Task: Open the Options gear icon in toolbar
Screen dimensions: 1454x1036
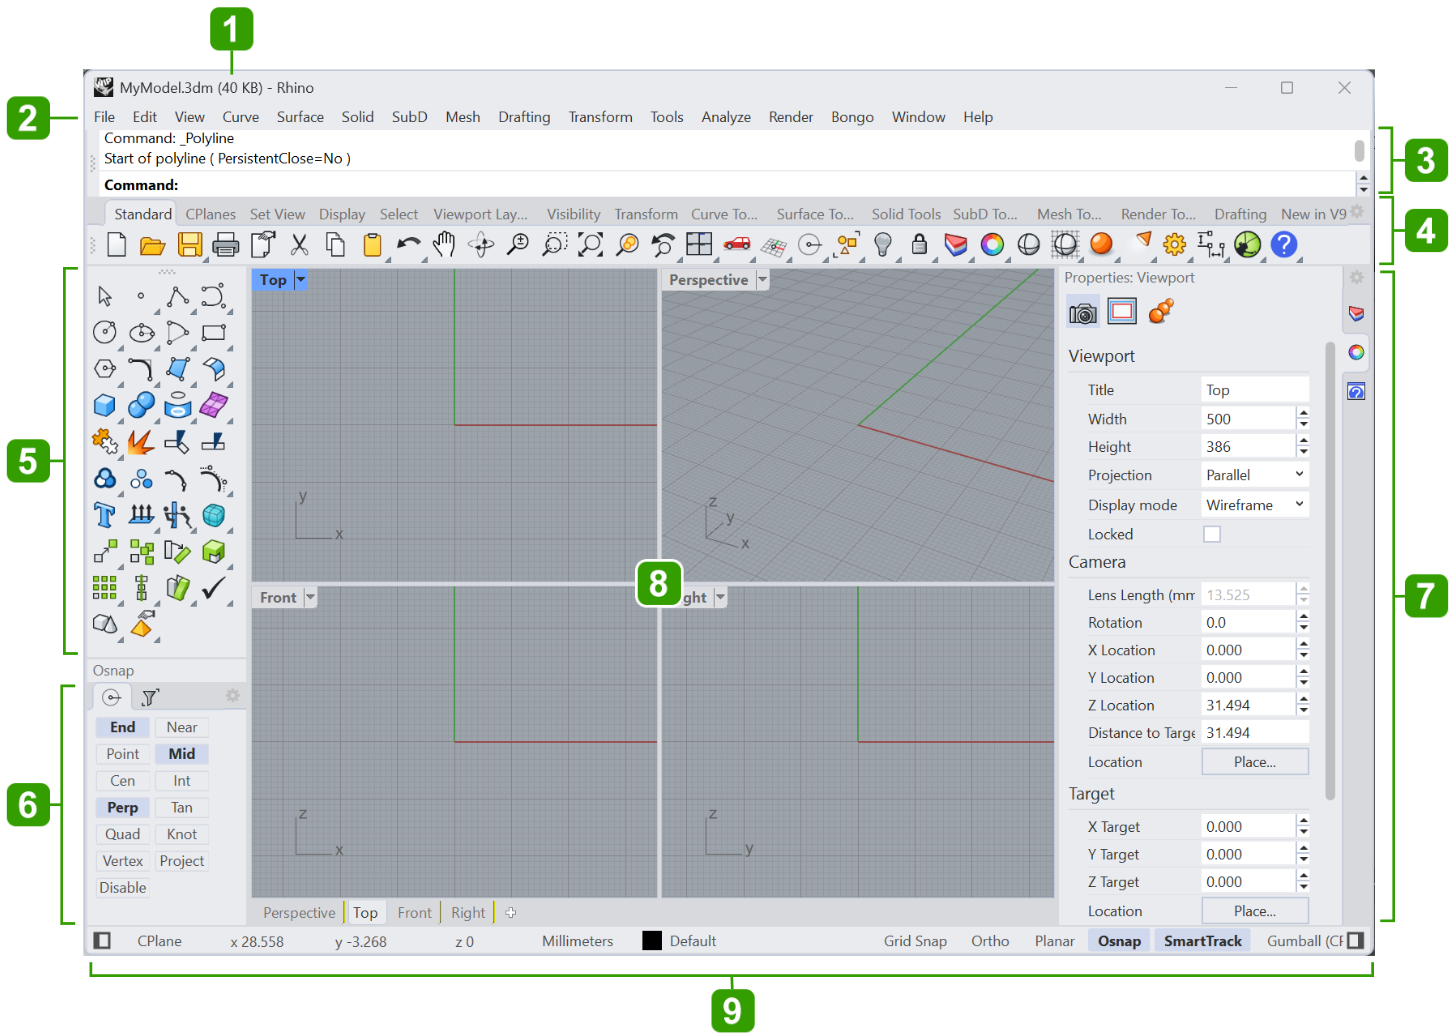Action: pos(1174,244)
